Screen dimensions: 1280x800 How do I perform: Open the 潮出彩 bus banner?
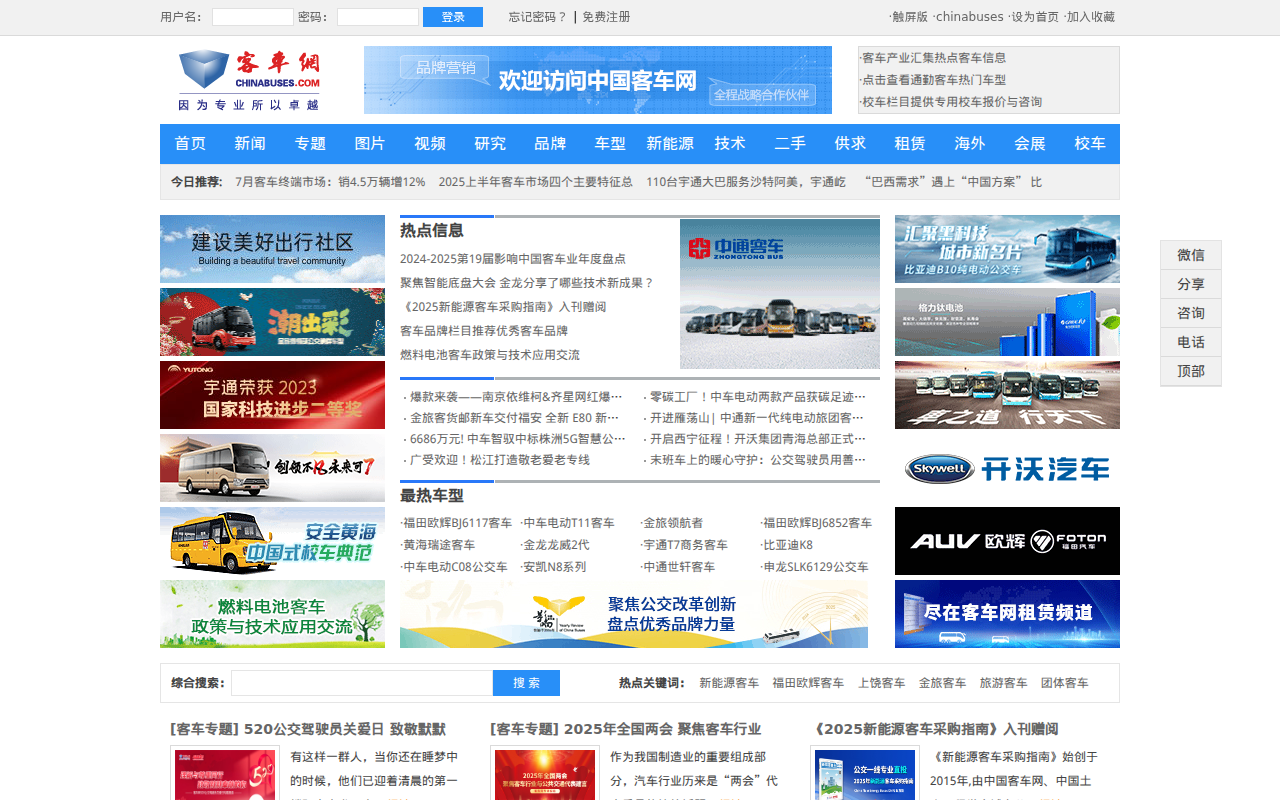(272, 322)
